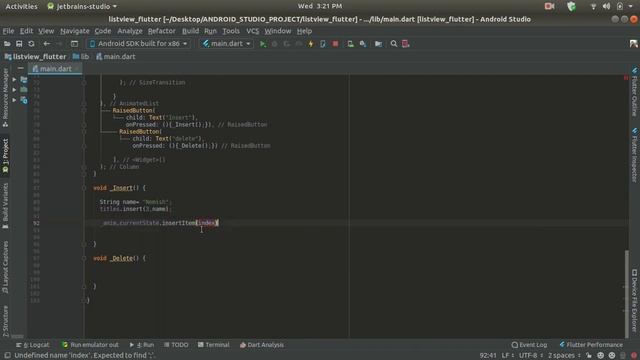Image resolution: width=640 pixels, height=360 pixels.
Task: Click the _Insert method name in editor
Action: pos(121,188)
